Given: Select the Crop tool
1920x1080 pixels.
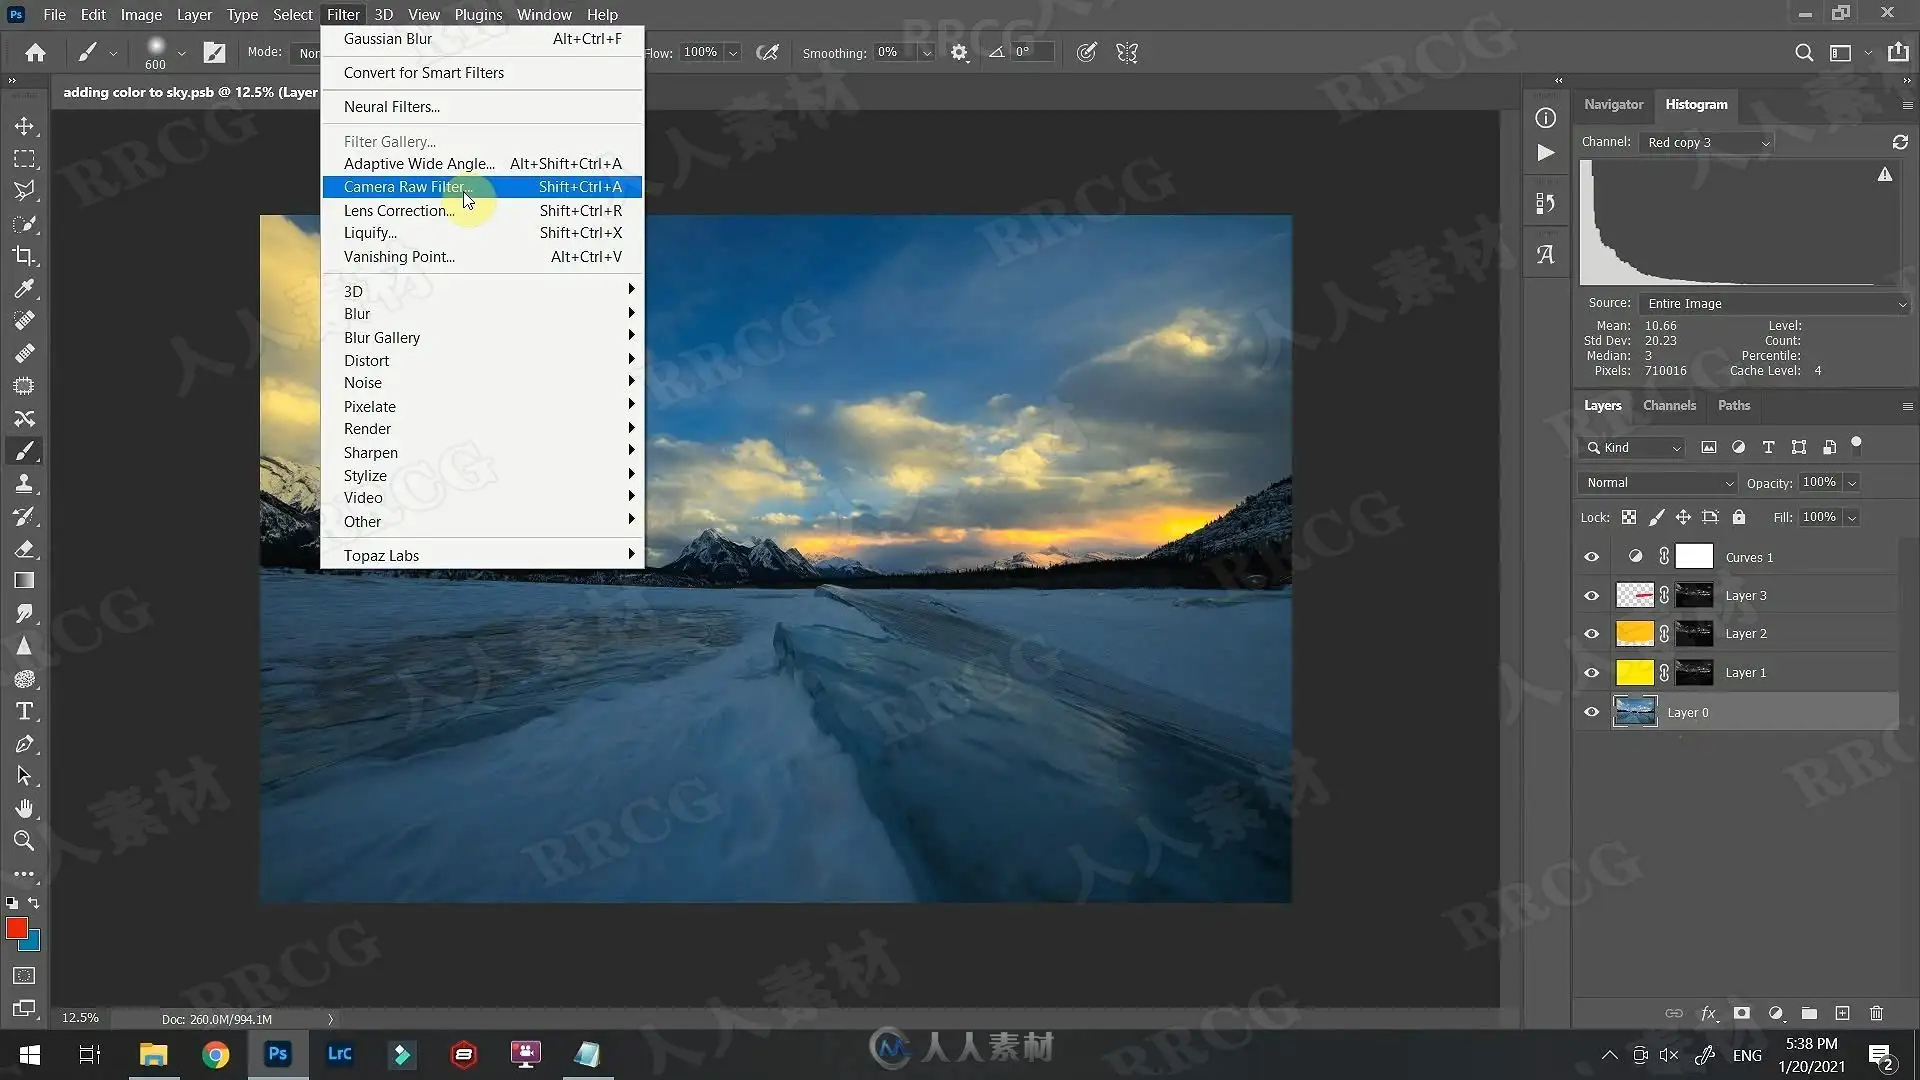Looking at the screenshot, I should point(24,256).
